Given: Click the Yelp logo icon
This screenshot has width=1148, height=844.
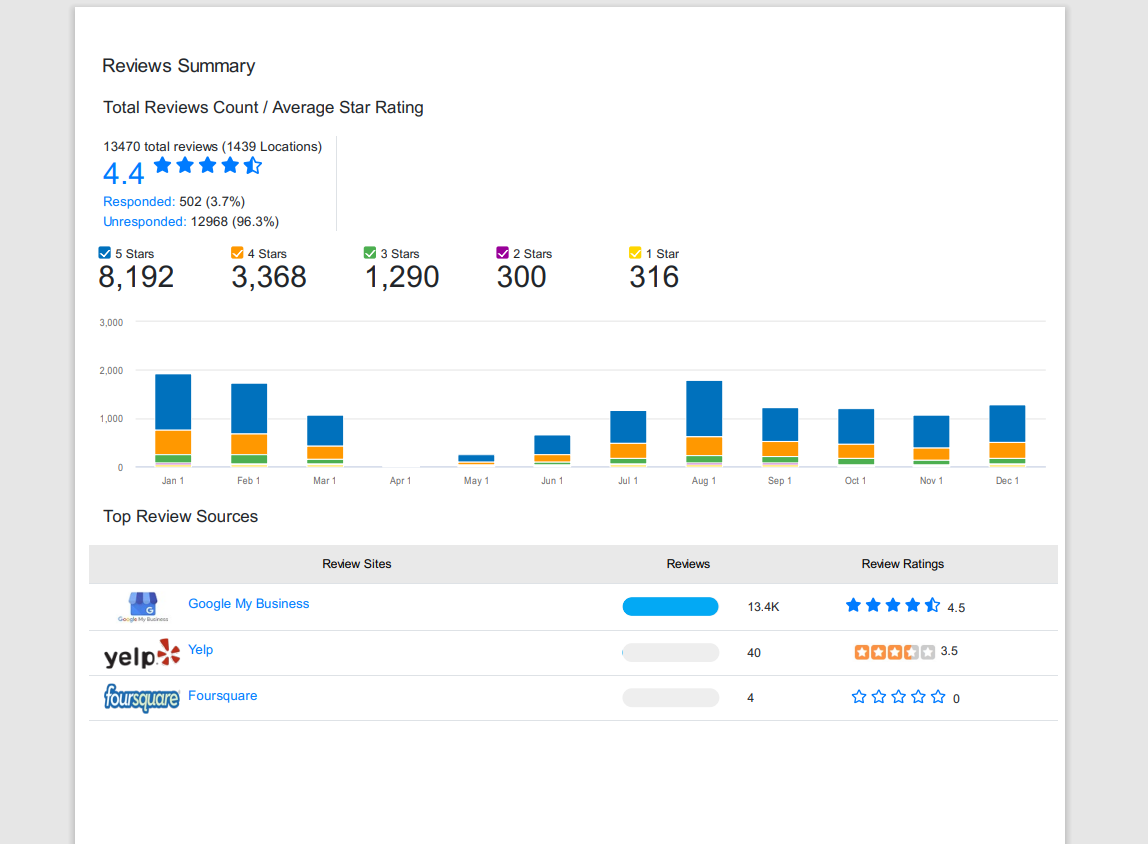Looking at the screenshot, I should click(x=142, y=654).
